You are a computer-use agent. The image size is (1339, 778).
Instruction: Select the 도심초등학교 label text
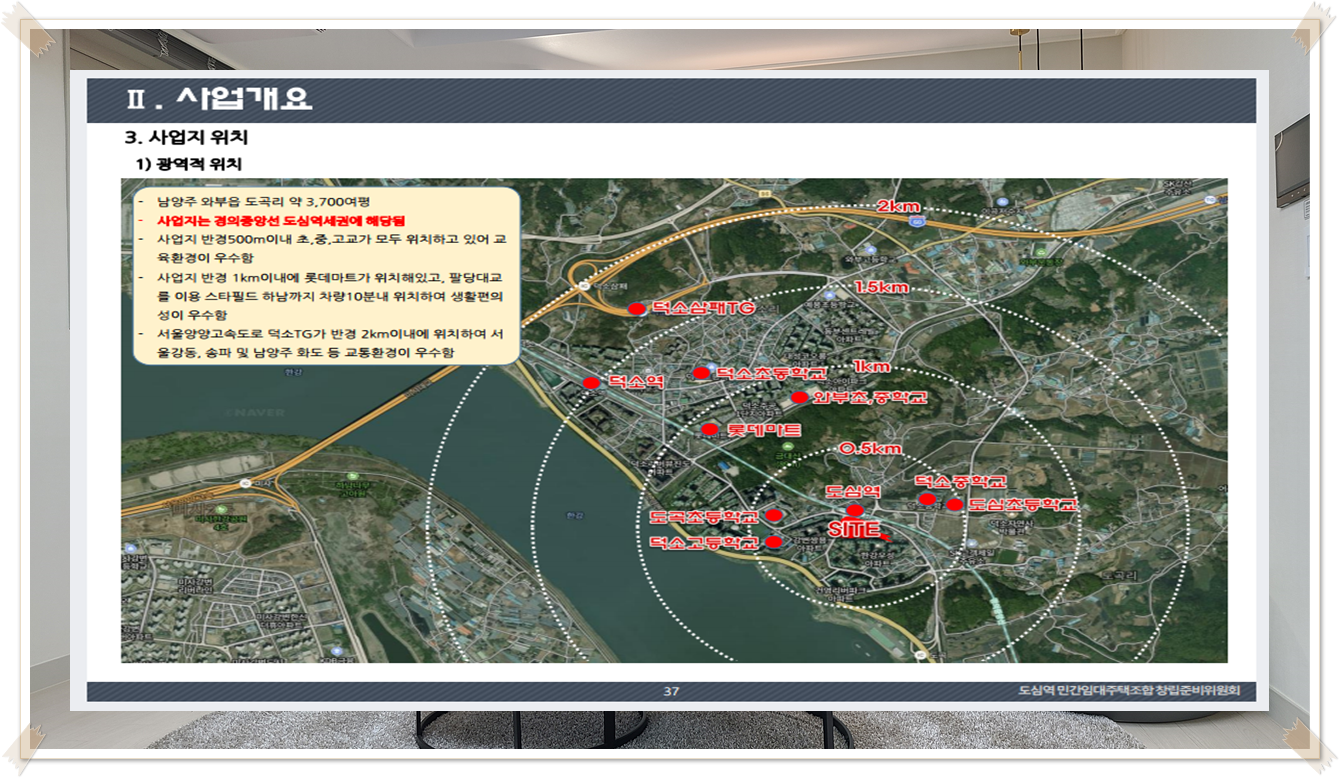coord(1024,506)
